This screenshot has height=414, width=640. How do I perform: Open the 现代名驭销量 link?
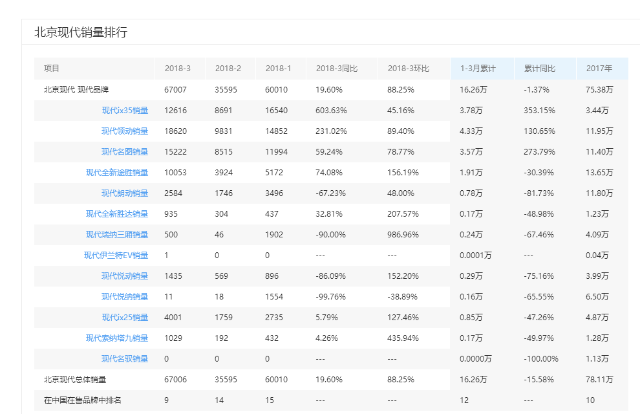point(124,358)
